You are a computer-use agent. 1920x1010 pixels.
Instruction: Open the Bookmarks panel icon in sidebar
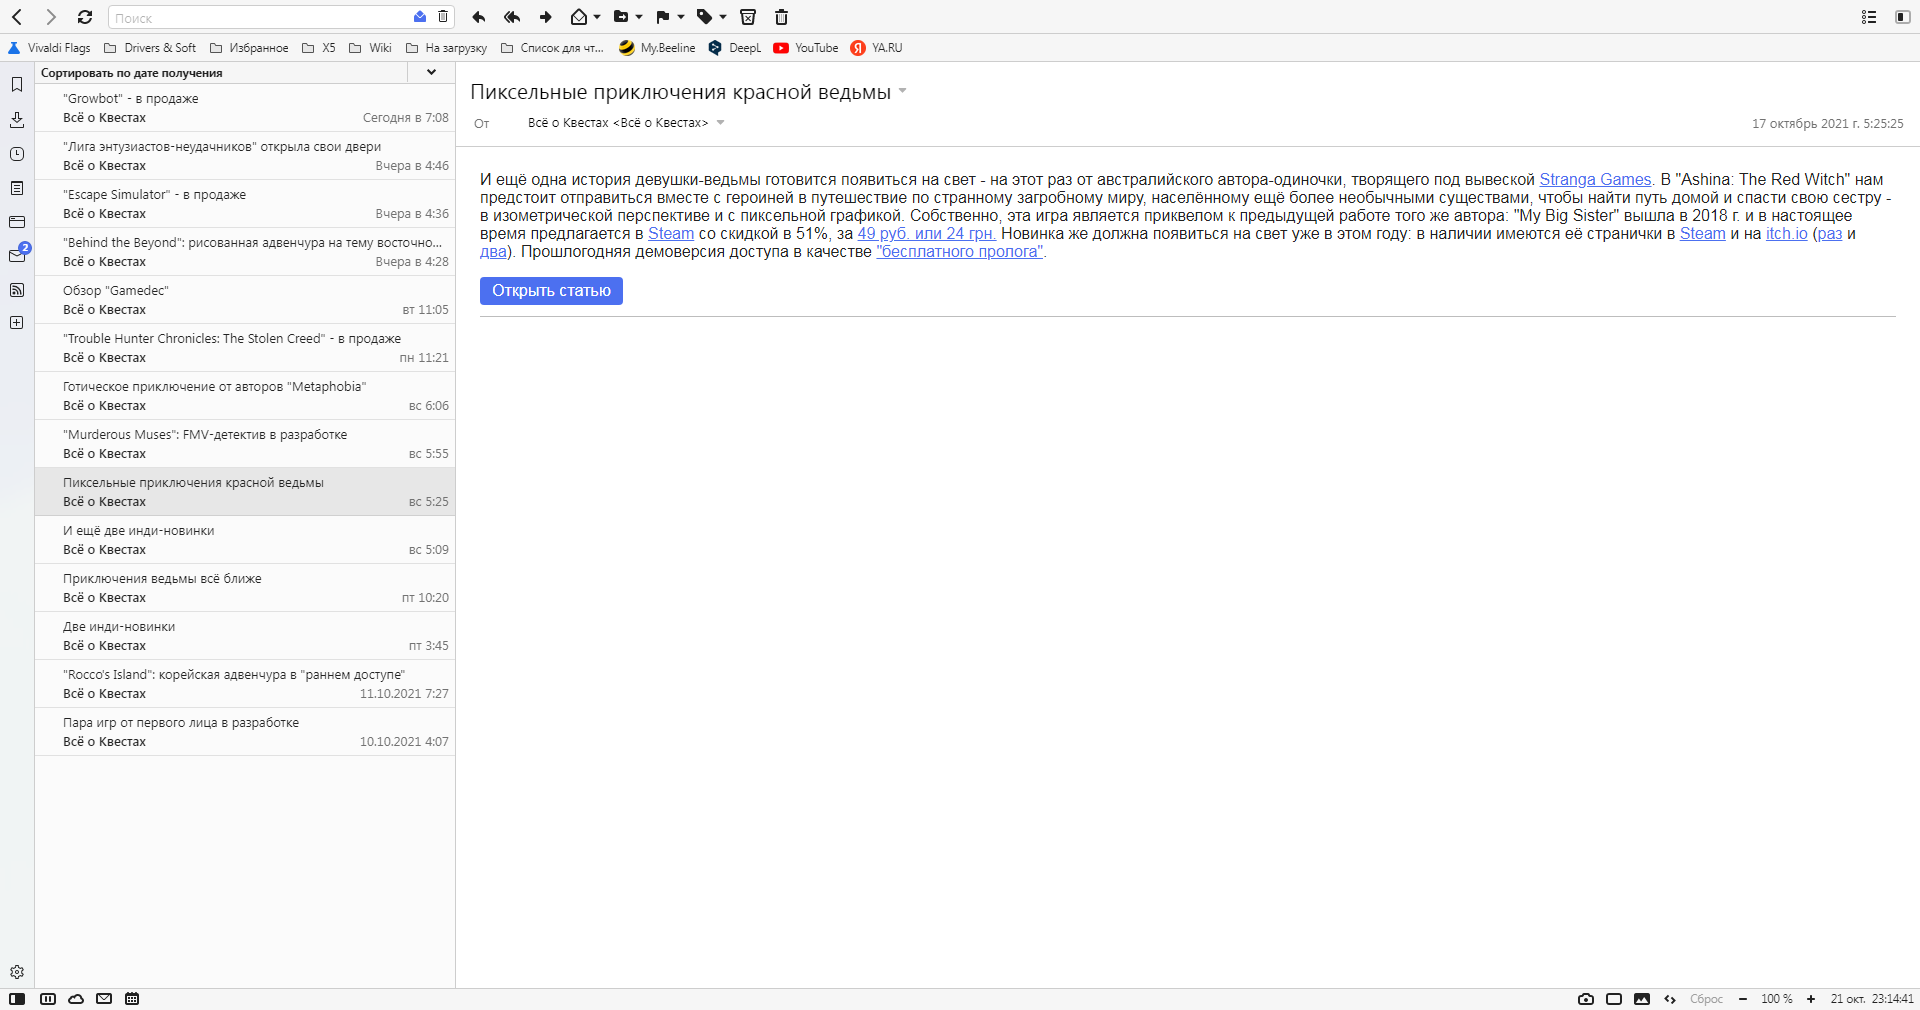17,85
